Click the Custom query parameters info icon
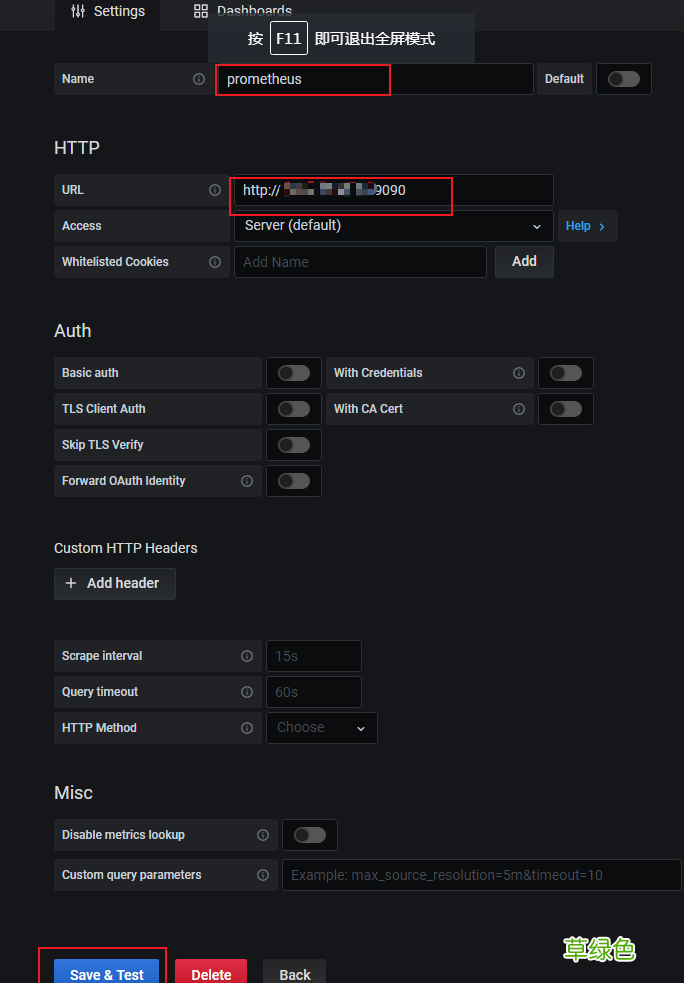Viewport: 684px width, 983px height. pos(263,875)
